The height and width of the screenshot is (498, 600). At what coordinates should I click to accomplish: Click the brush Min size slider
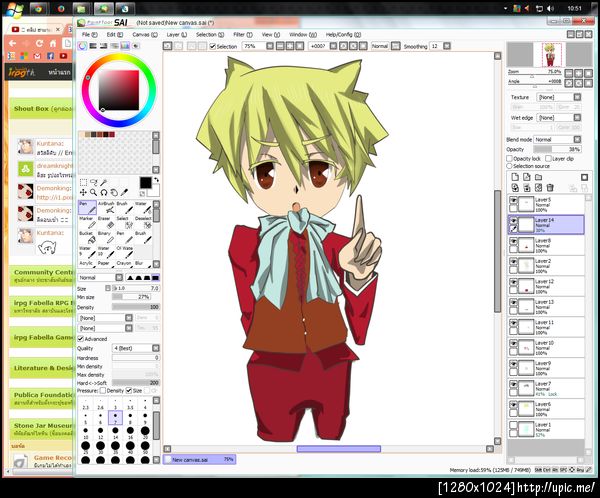point(131,297)
